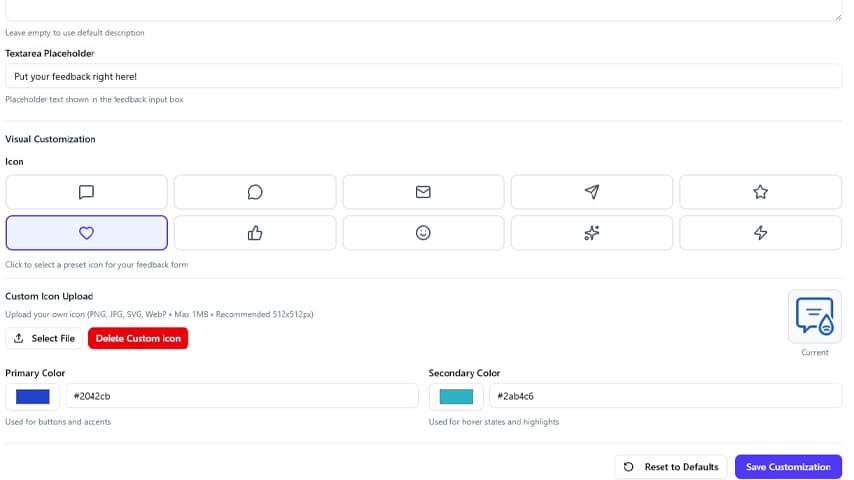Click the Primary Color hex field
854x480 pixels.
click(241, 396)
